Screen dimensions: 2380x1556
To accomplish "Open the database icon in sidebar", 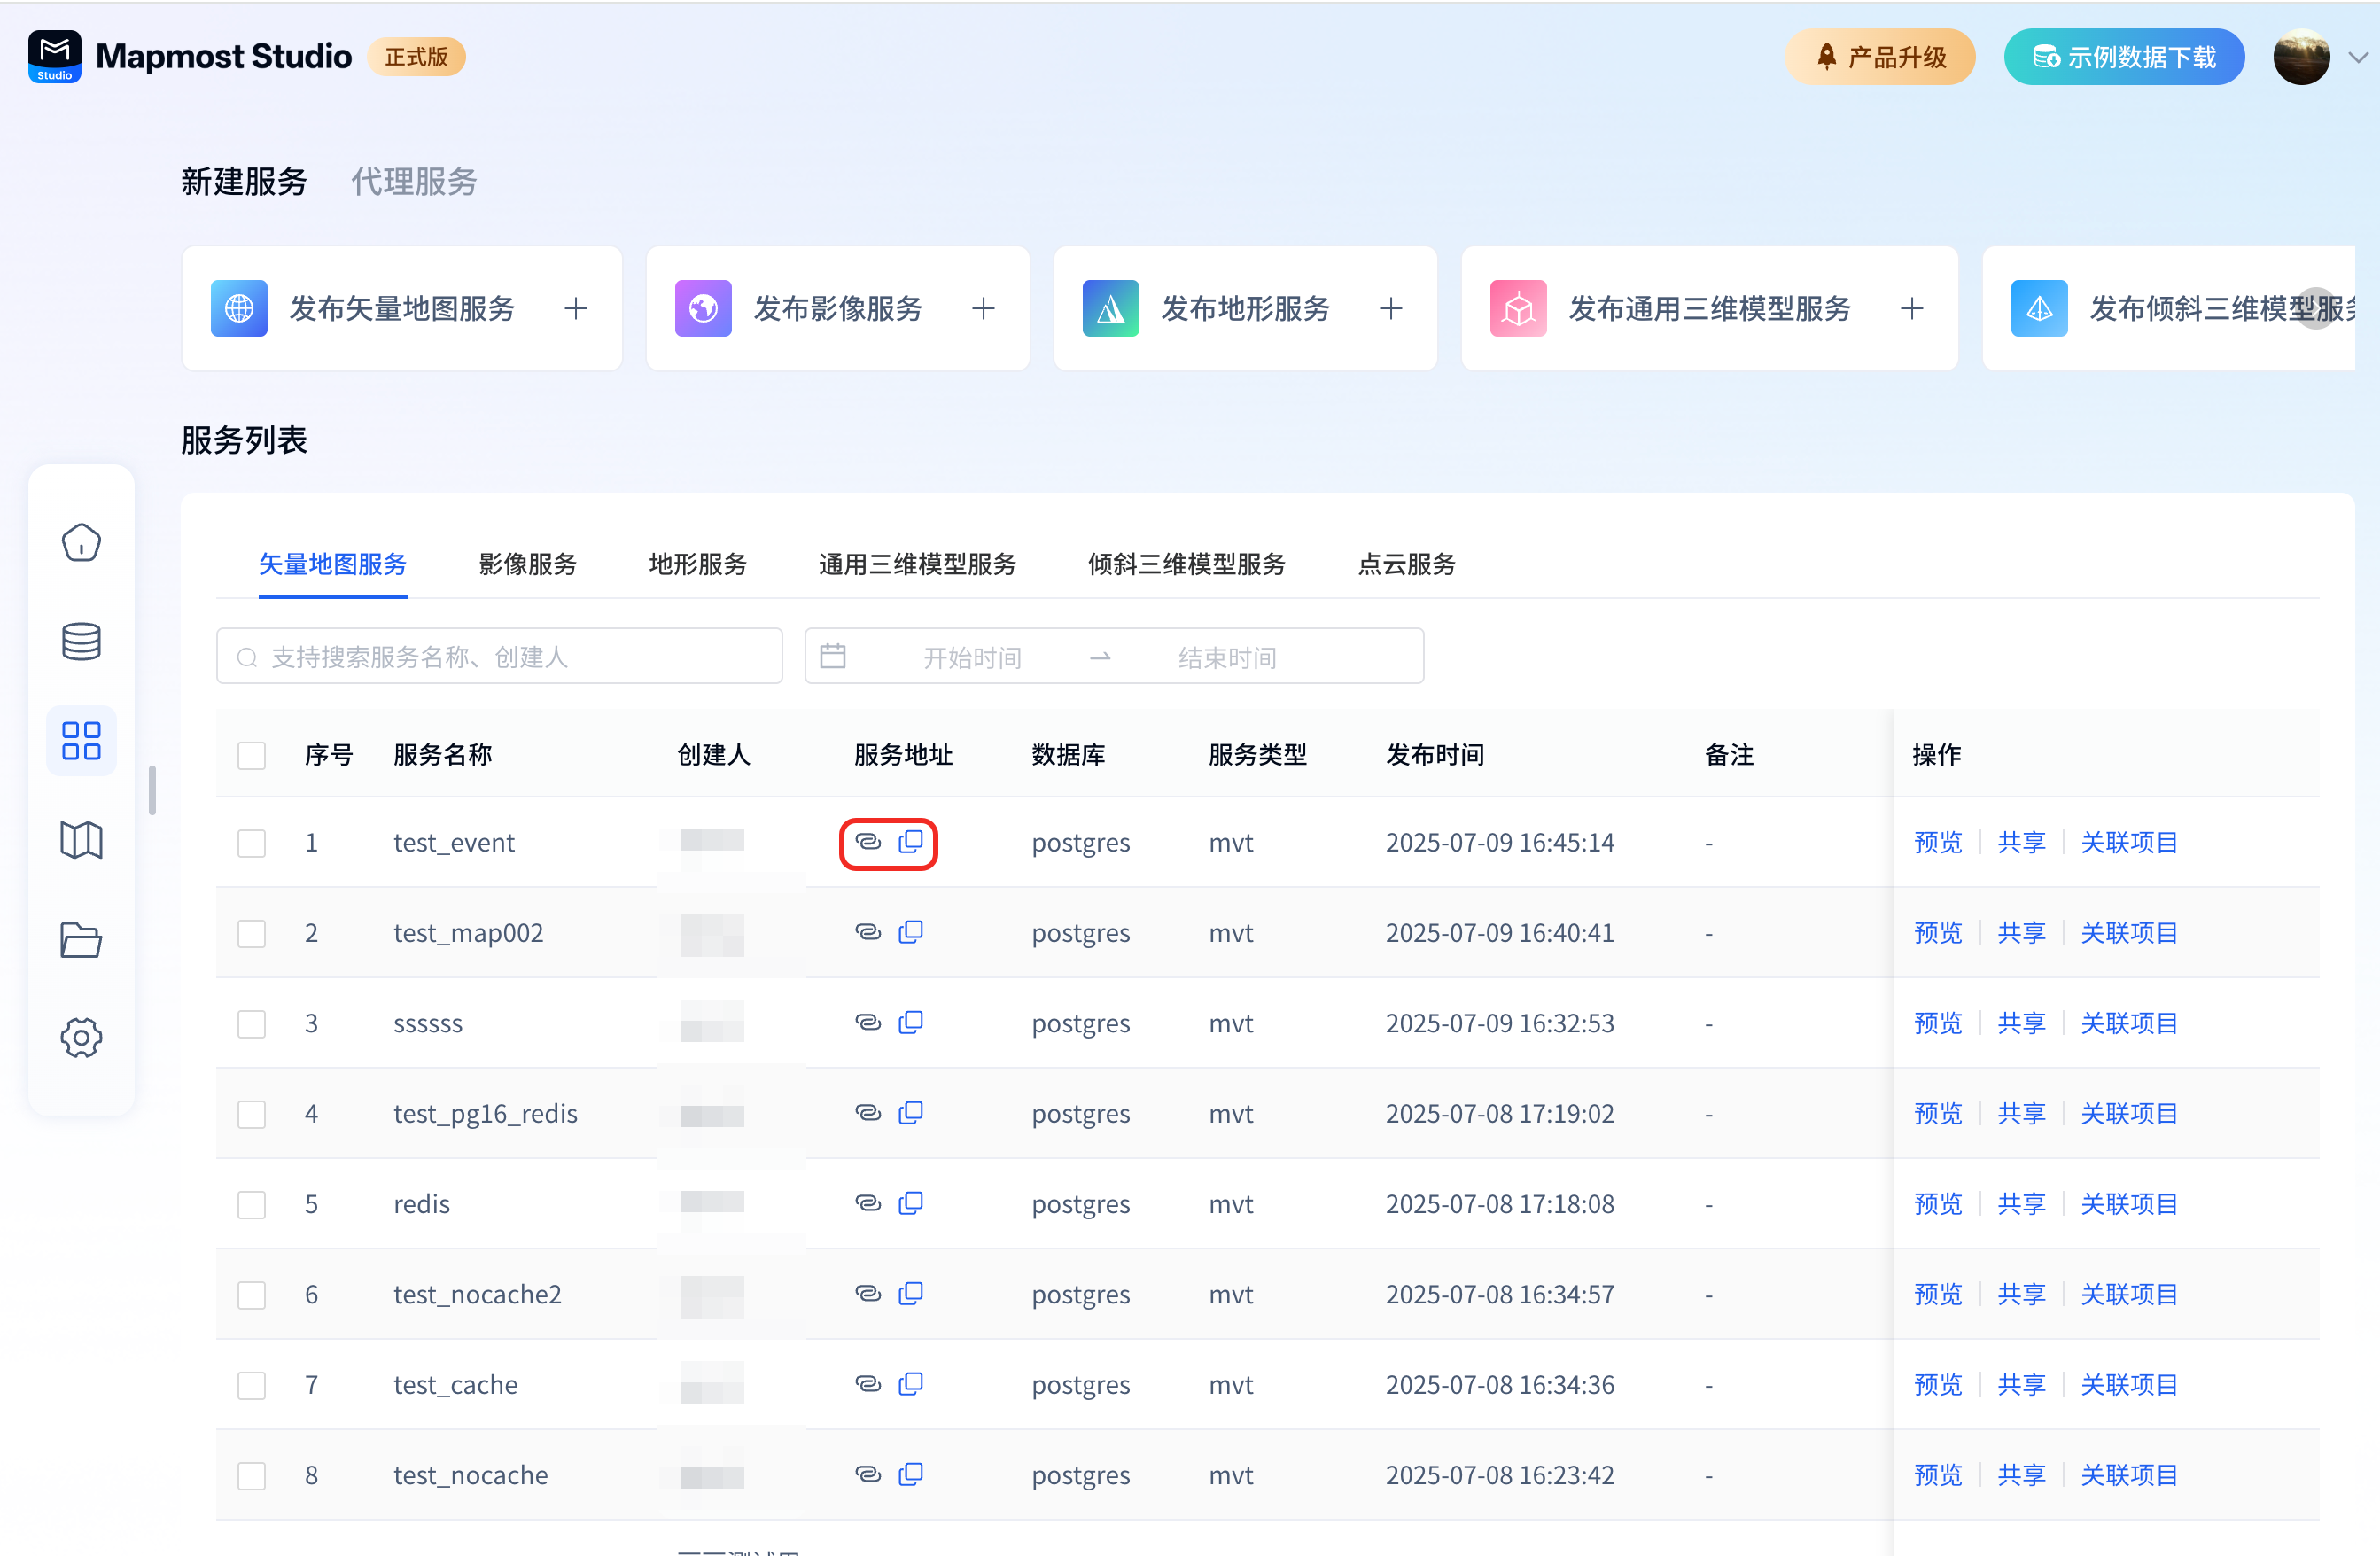I will click(x=81, y=642).
